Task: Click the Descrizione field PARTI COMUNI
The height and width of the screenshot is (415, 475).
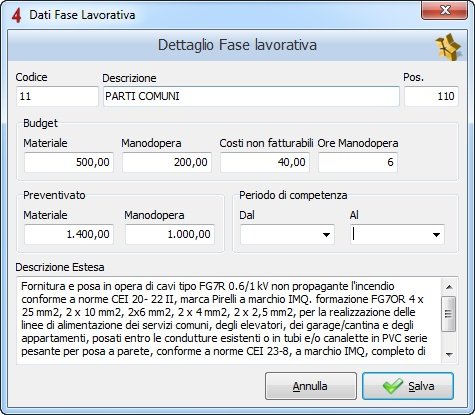Action: point(251,96)
